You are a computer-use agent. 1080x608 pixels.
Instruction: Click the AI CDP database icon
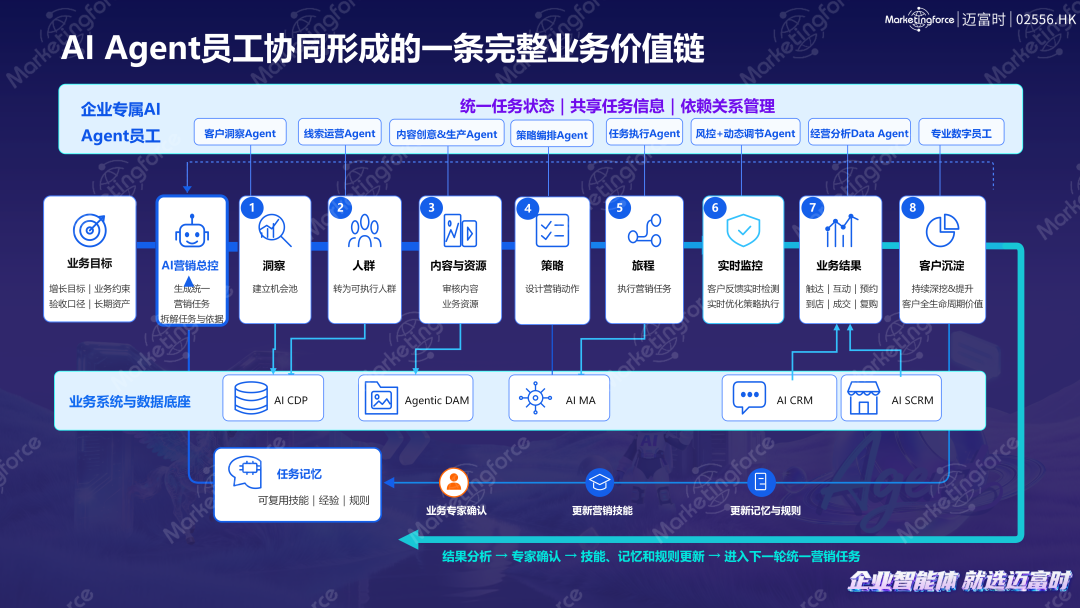pos(251,398)
